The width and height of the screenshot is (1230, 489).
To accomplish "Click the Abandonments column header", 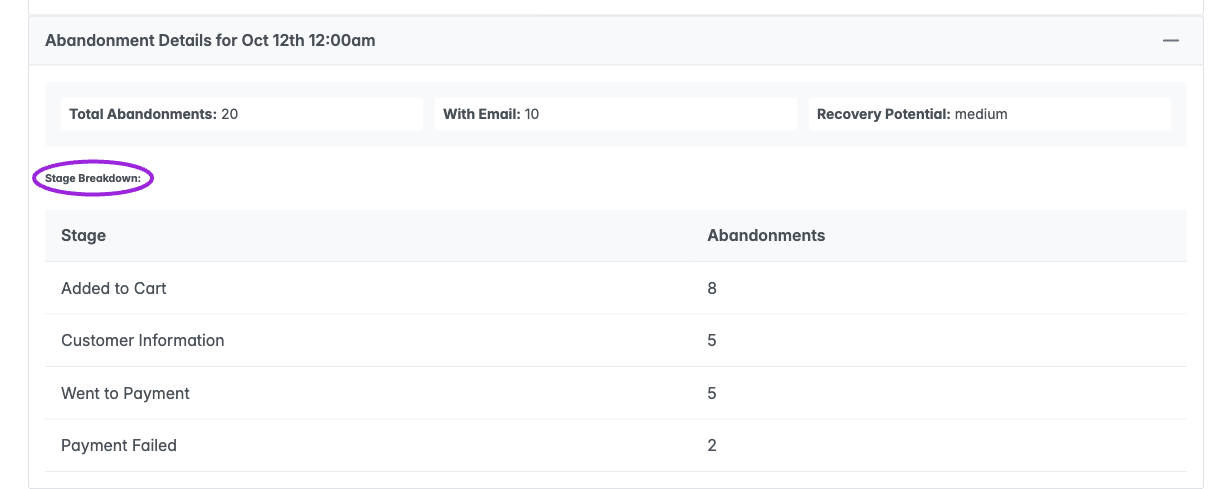I will pos(766,236).
